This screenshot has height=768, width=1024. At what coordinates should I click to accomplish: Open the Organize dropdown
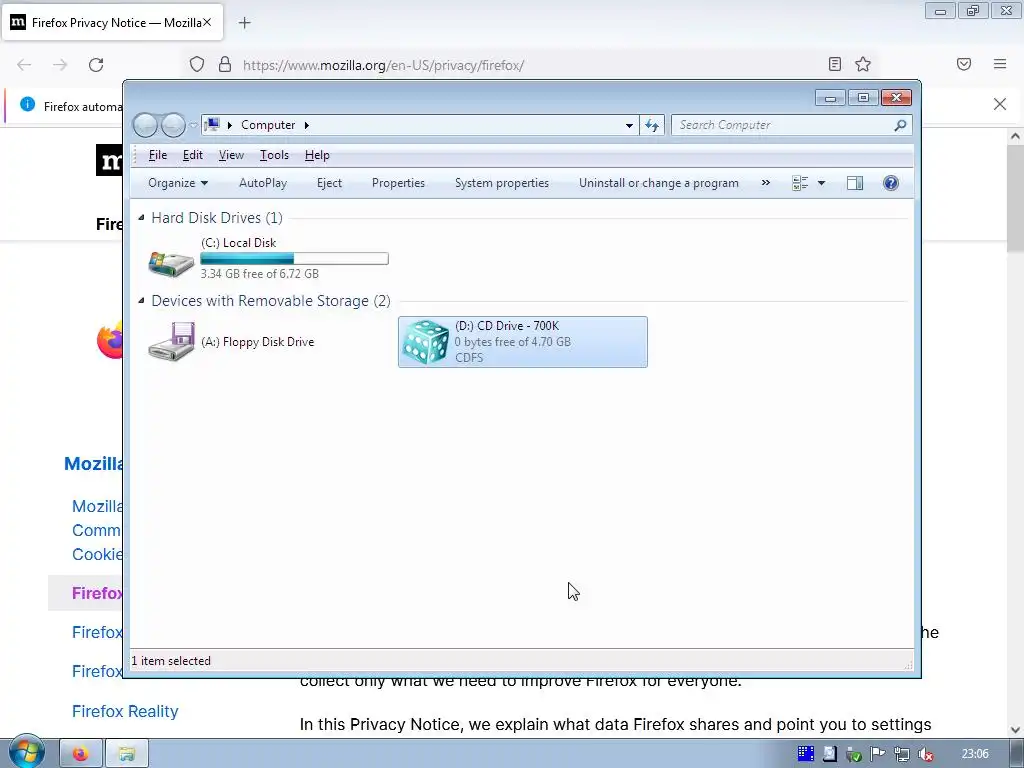pos(178,183)
